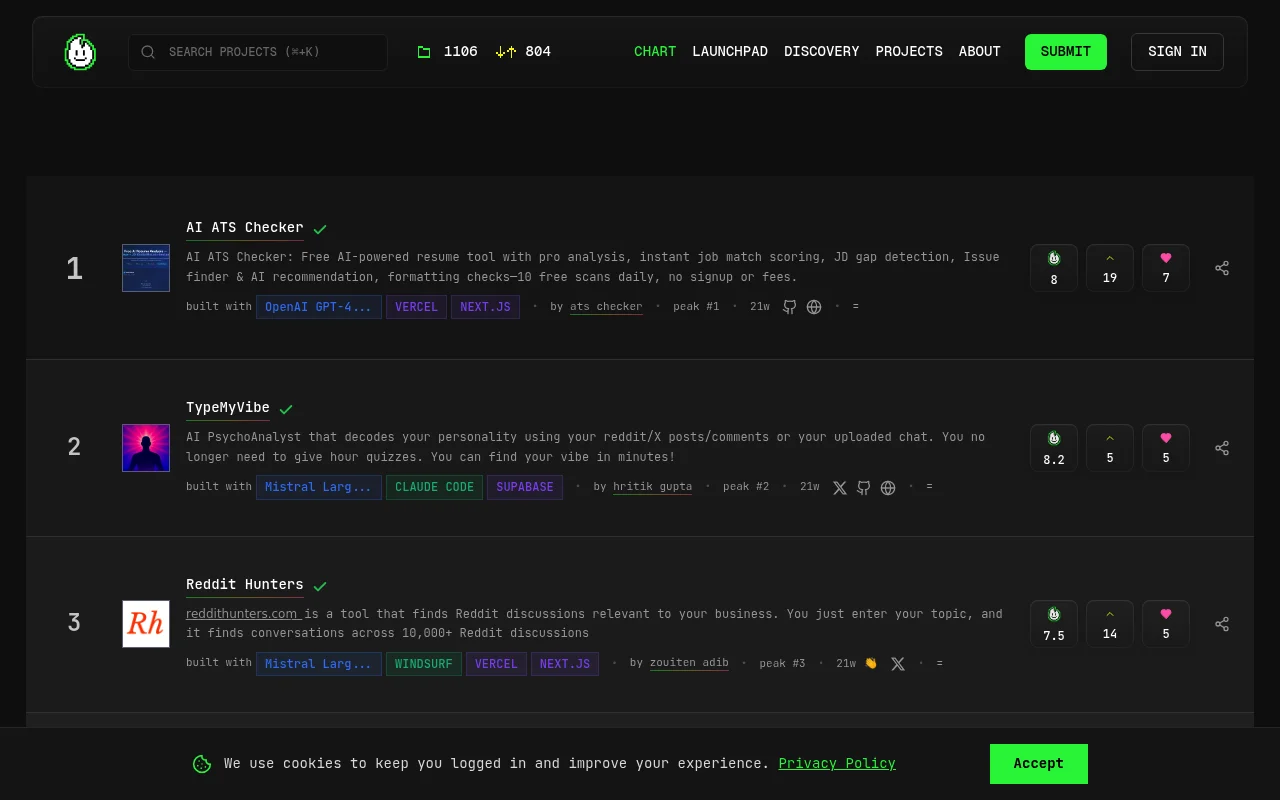Select the CHART menu item

(655, 51)
